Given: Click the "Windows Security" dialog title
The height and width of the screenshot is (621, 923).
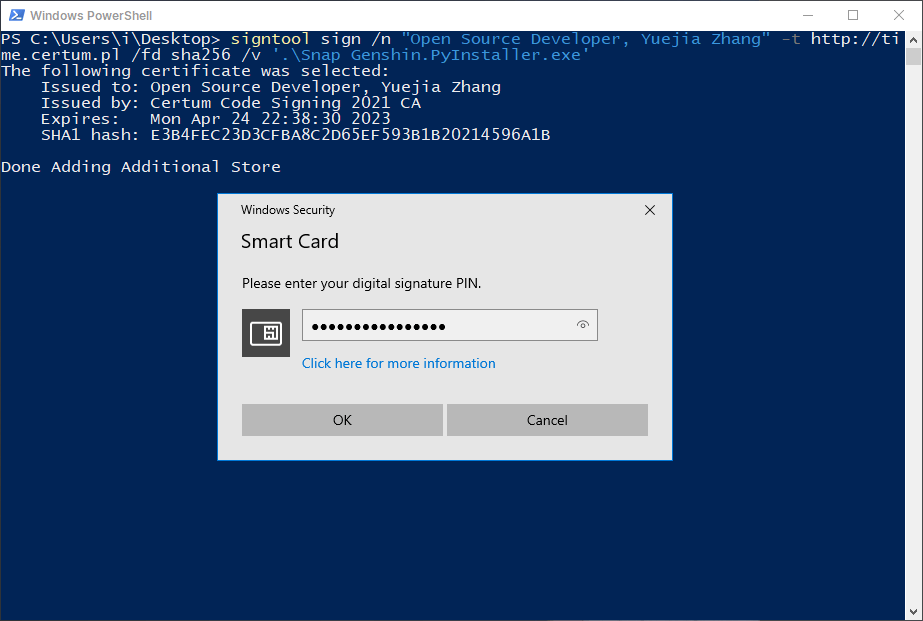Looking at the screenshot, I should (x=288, y=210).
